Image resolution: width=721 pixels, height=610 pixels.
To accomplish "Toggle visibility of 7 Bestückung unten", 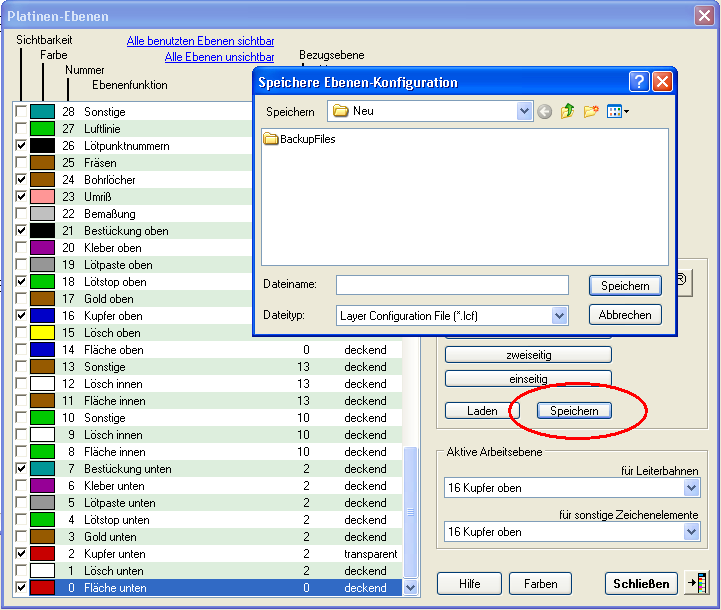I will click(x=21, y=468).
